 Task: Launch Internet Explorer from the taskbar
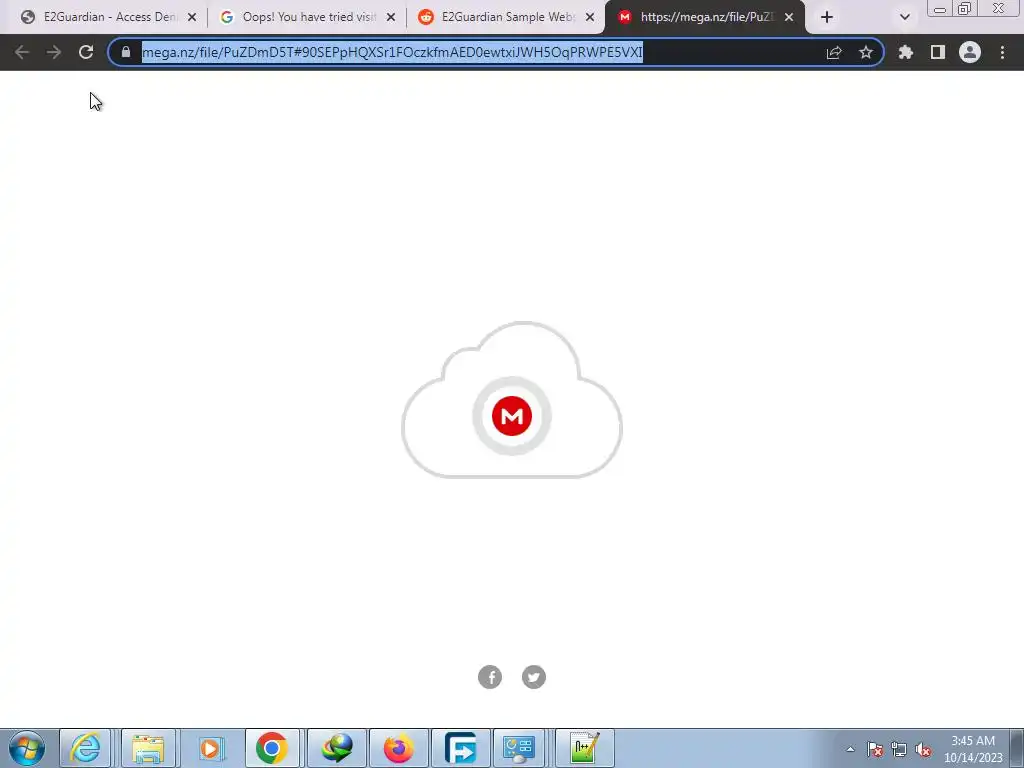86,748
